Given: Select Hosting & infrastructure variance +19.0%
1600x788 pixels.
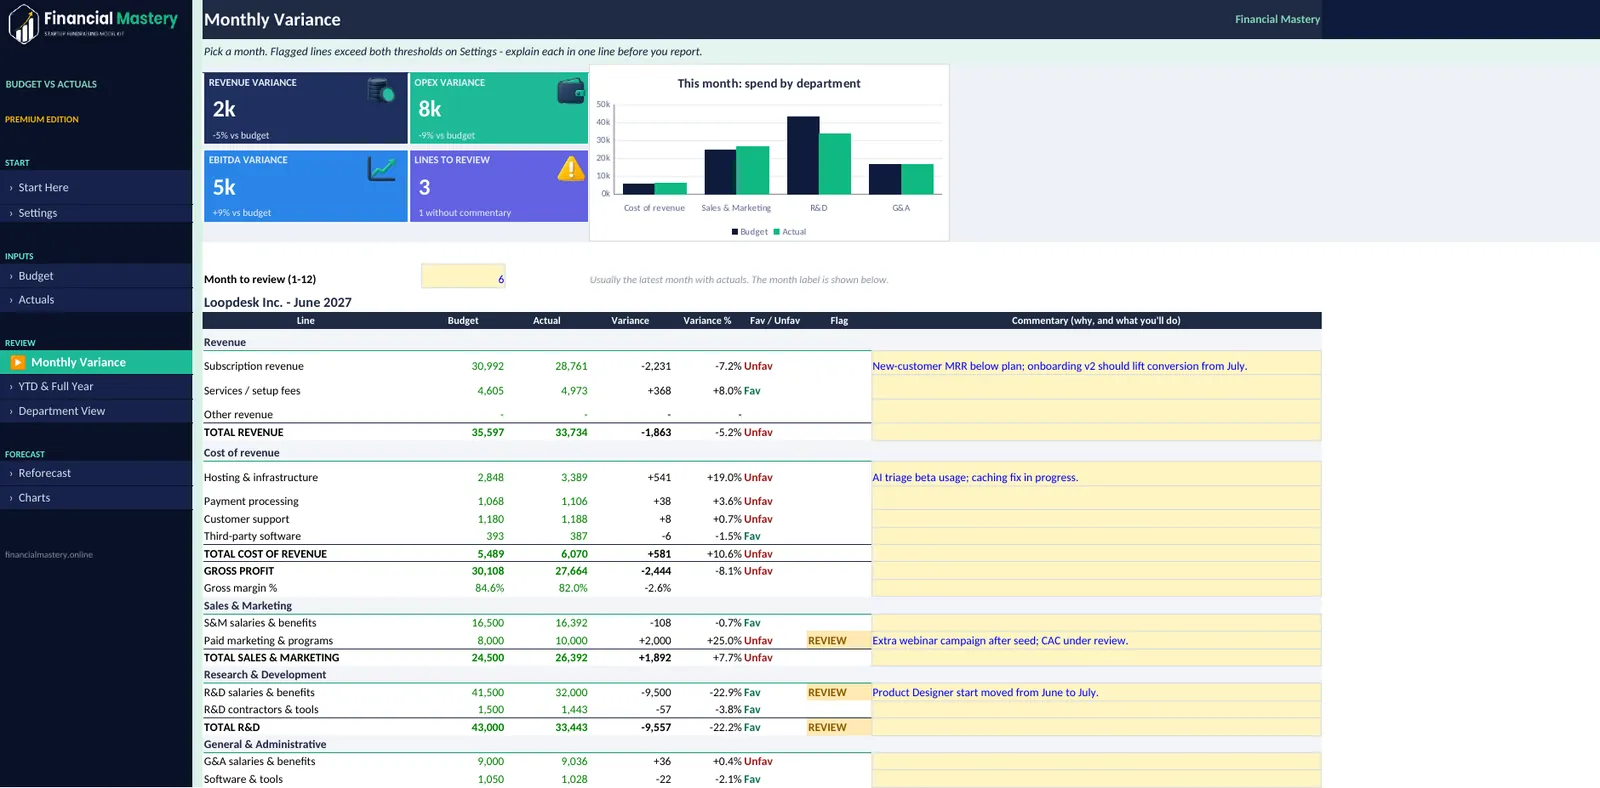Looking at the screenshot, I should (723, 478).
